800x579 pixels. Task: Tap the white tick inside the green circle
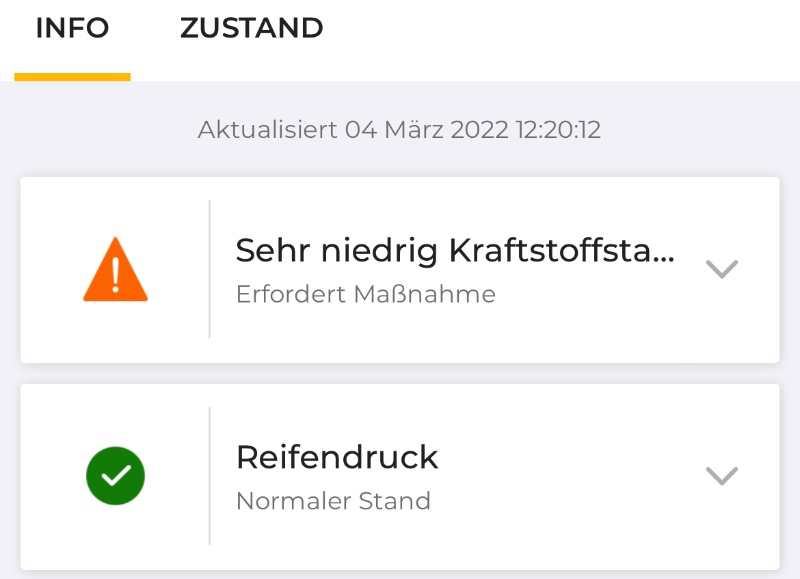(116, 476)
